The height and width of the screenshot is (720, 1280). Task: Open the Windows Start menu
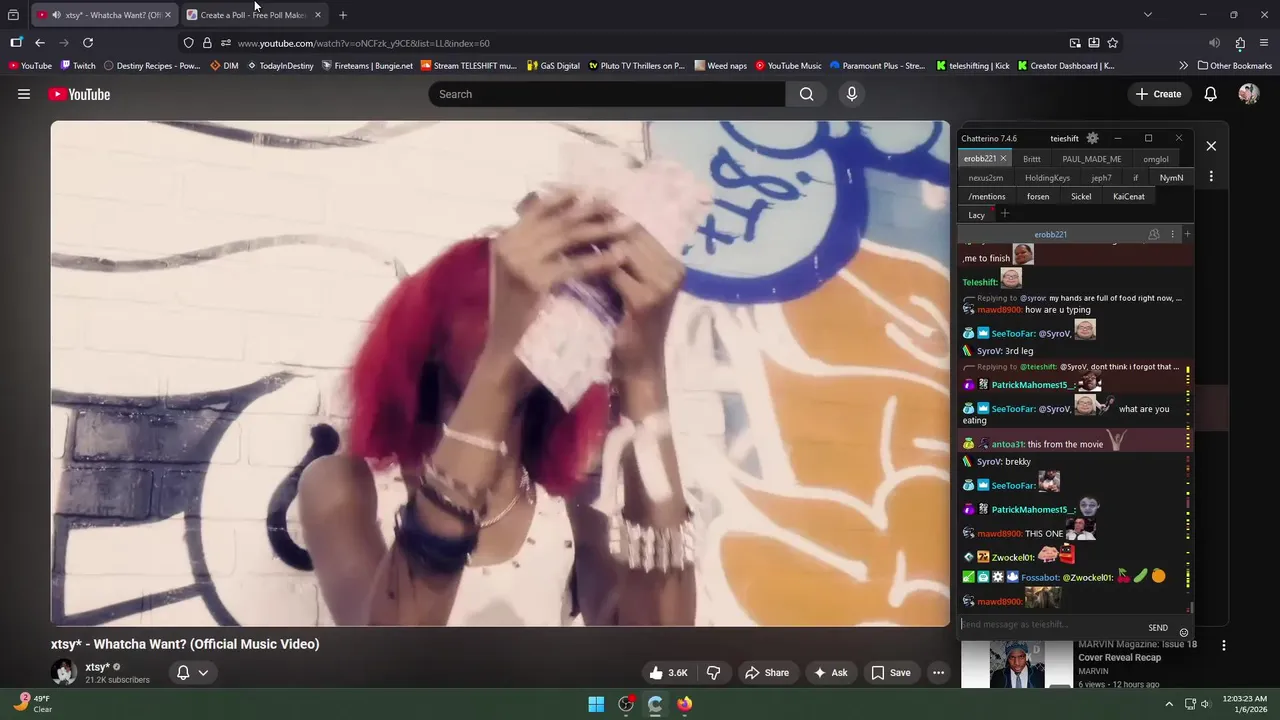pyautogui.click(x=596, y=704)
